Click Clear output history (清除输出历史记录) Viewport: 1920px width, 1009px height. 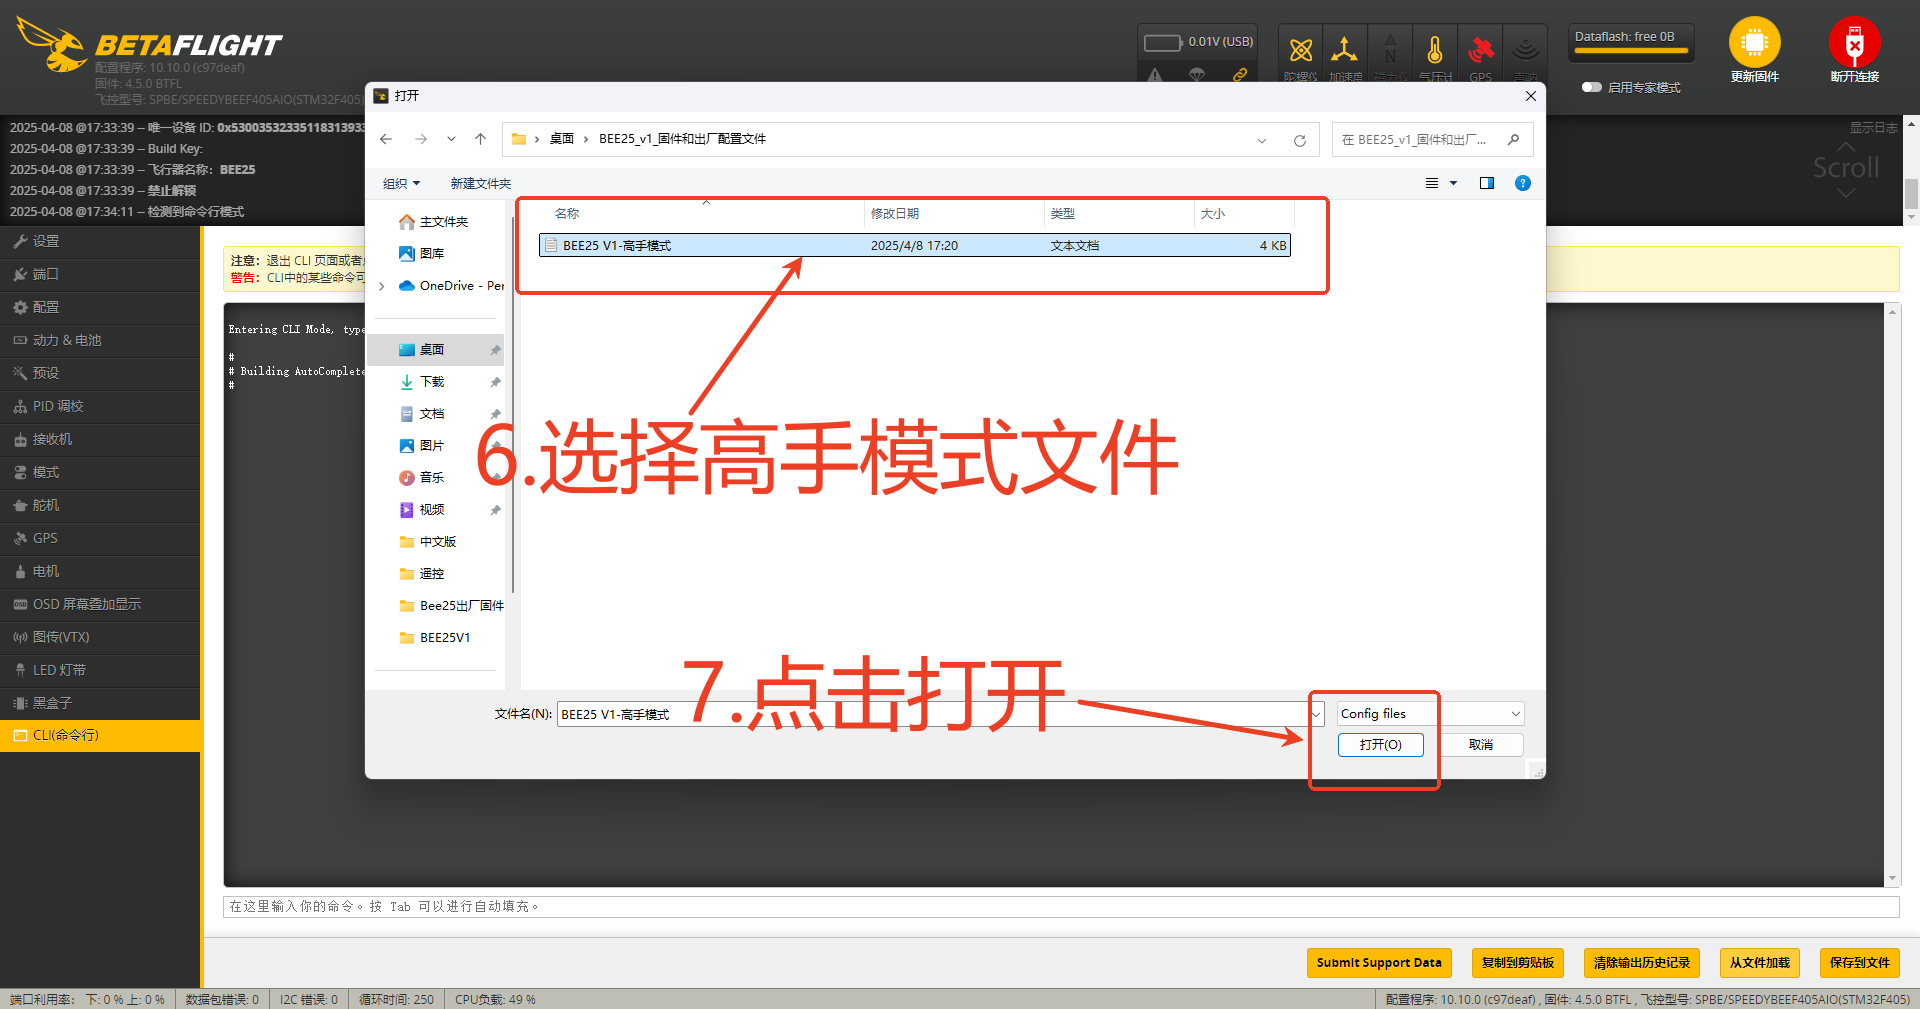click(1642, 963)
